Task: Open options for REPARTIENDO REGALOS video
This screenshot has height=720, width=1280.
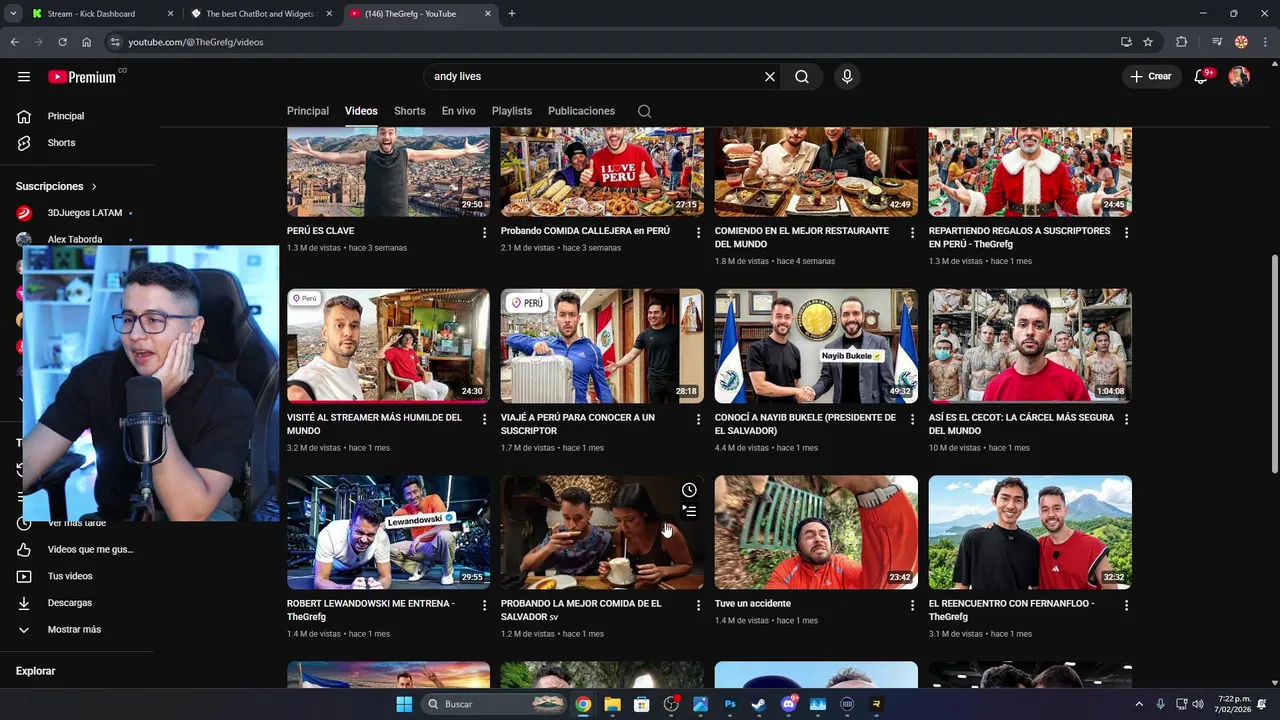Action: click(x=1126, y=232)
